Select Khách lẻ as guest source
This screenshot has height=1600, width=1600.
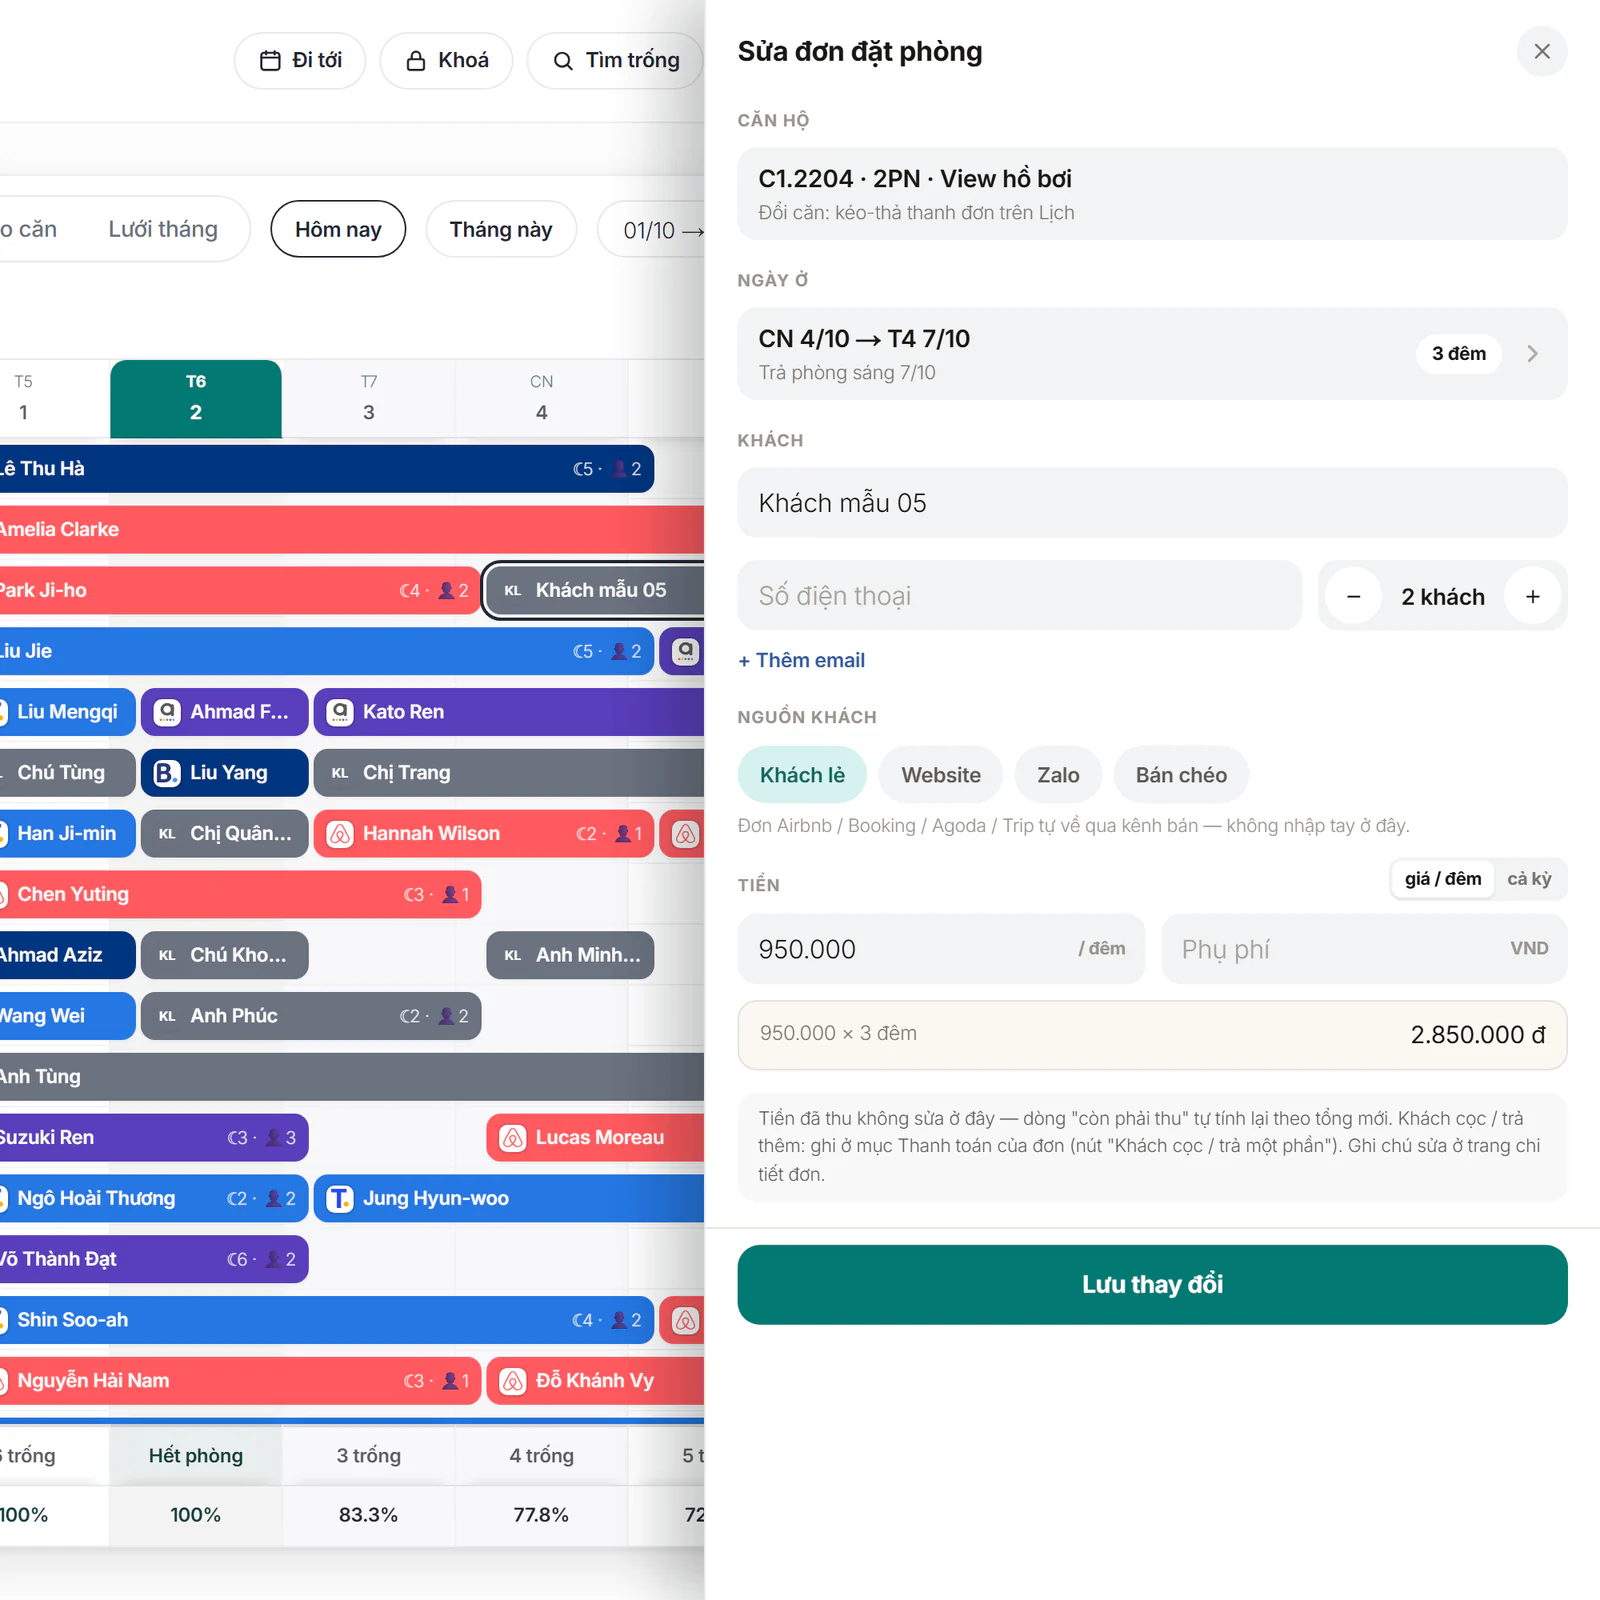pyautogui.click(x=802, y=775)
